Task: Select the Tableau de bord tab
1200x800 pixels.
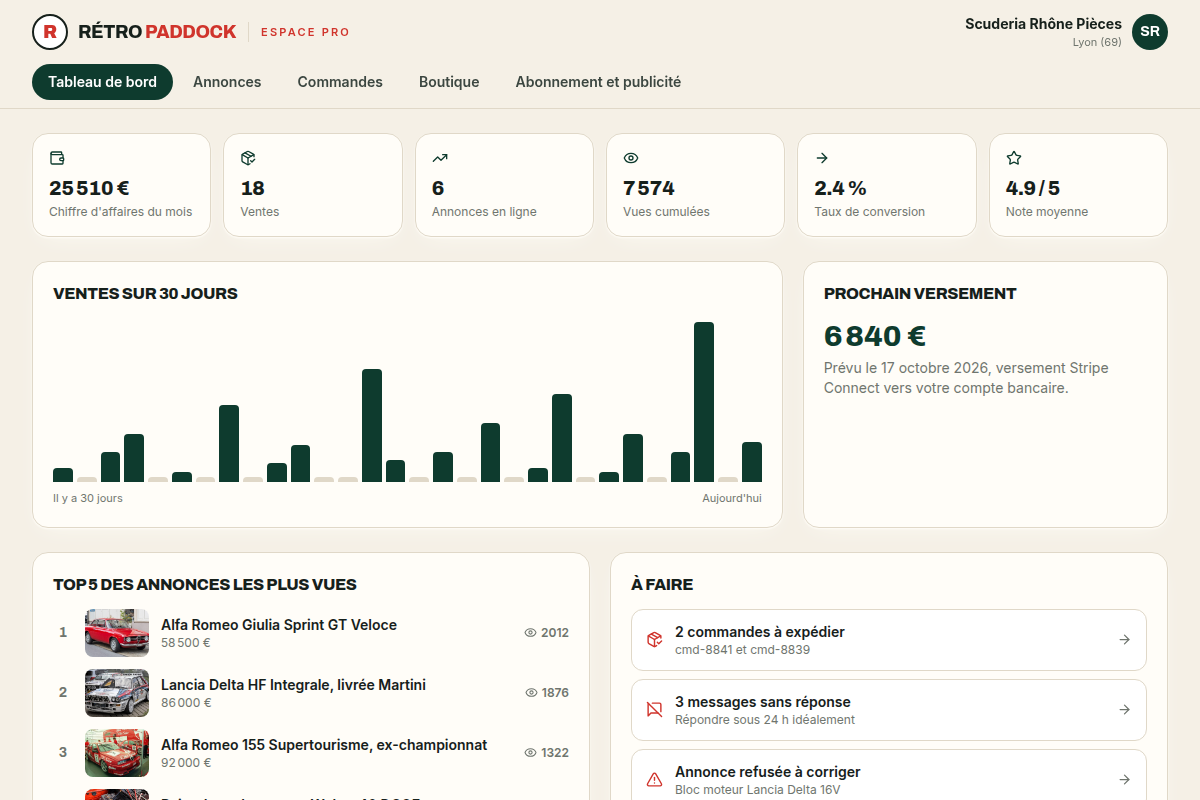Action: point(102,82)
